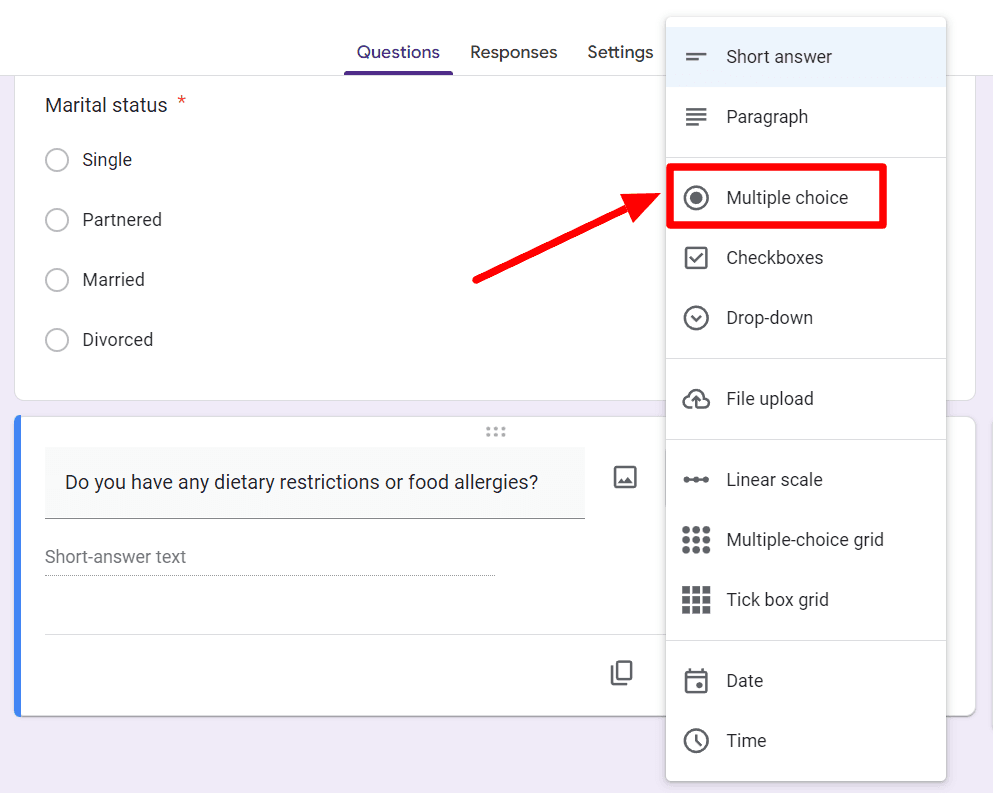The image size is (993, 793).
Task: Select the Divorced radio option
Action: [57, 340]
